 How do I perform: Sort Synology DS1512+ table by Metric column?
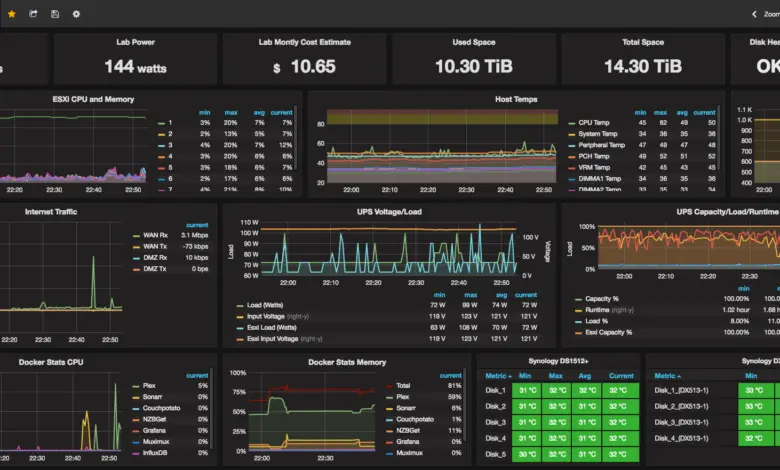pos(498,376)
